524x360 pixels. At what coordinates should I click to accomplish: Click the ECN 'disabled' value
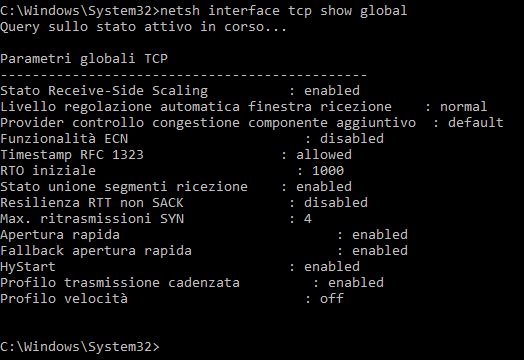coord(352,139)
